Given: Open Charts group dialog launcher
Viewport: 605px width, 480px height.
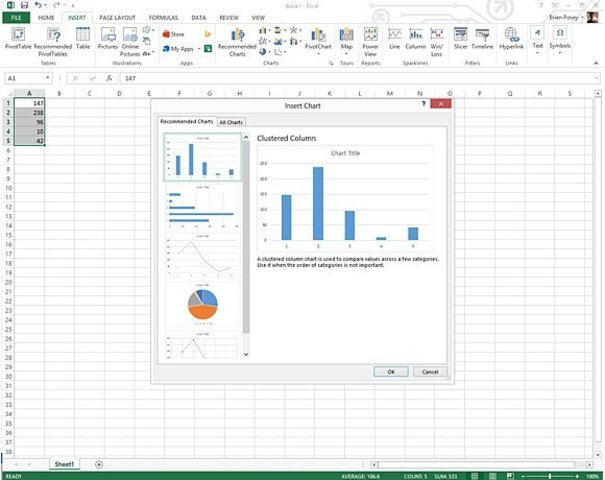Looking at the screenshot, I should click(331, 63).
